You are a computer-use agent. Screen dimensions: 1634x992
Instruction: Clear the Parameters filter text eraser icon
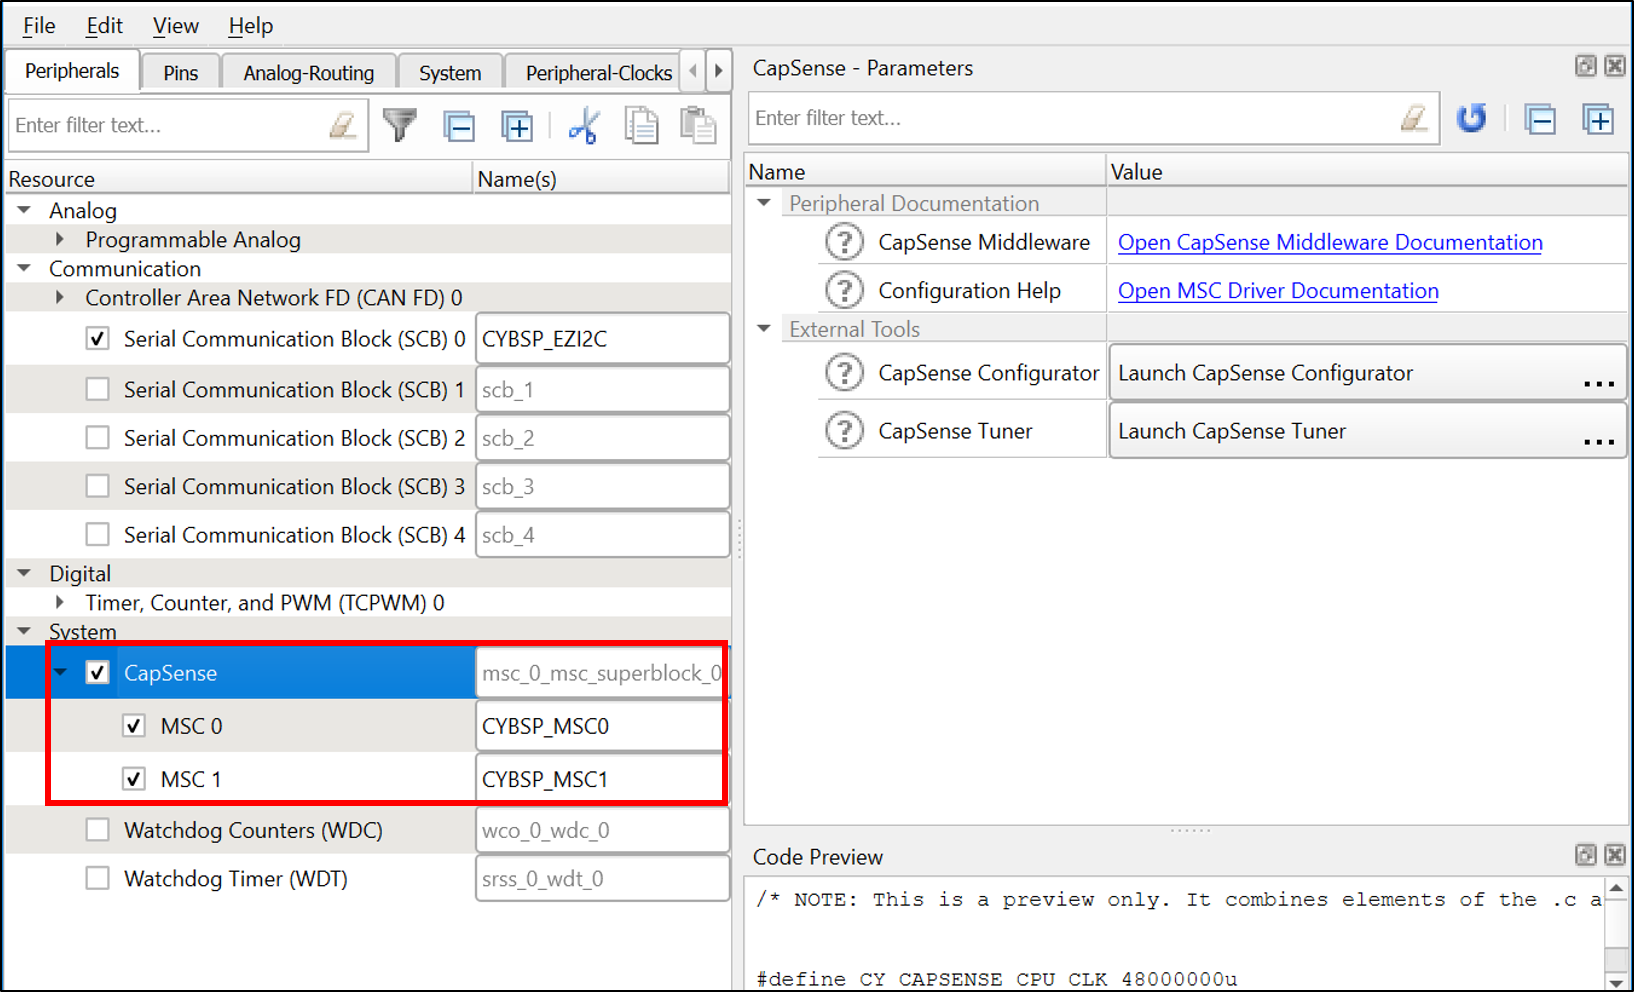point(1414,118)
